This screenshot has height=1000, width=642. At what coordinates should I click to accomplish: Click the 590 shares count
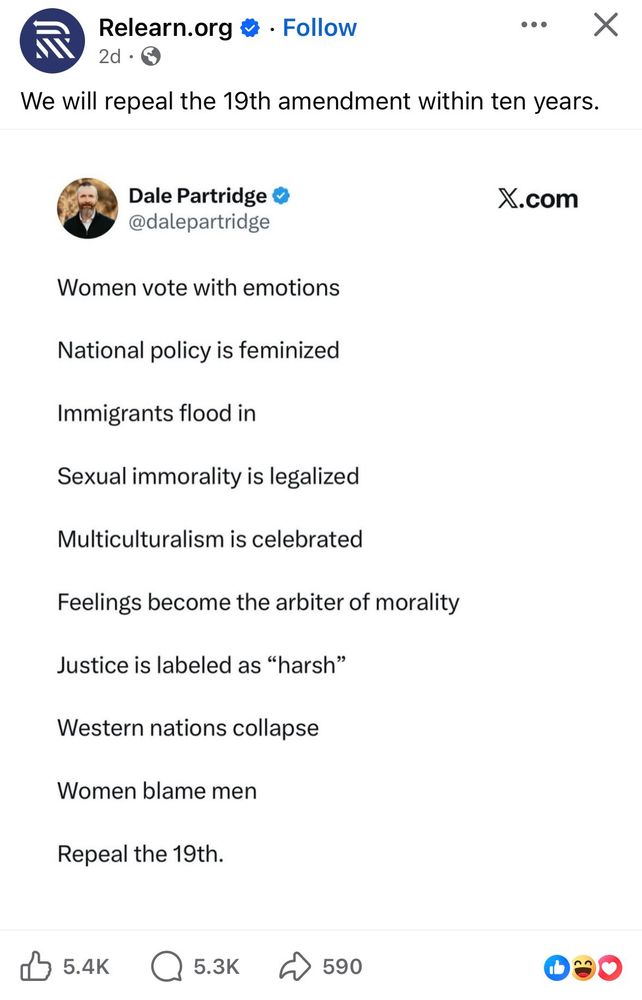(x=342, y=966)
